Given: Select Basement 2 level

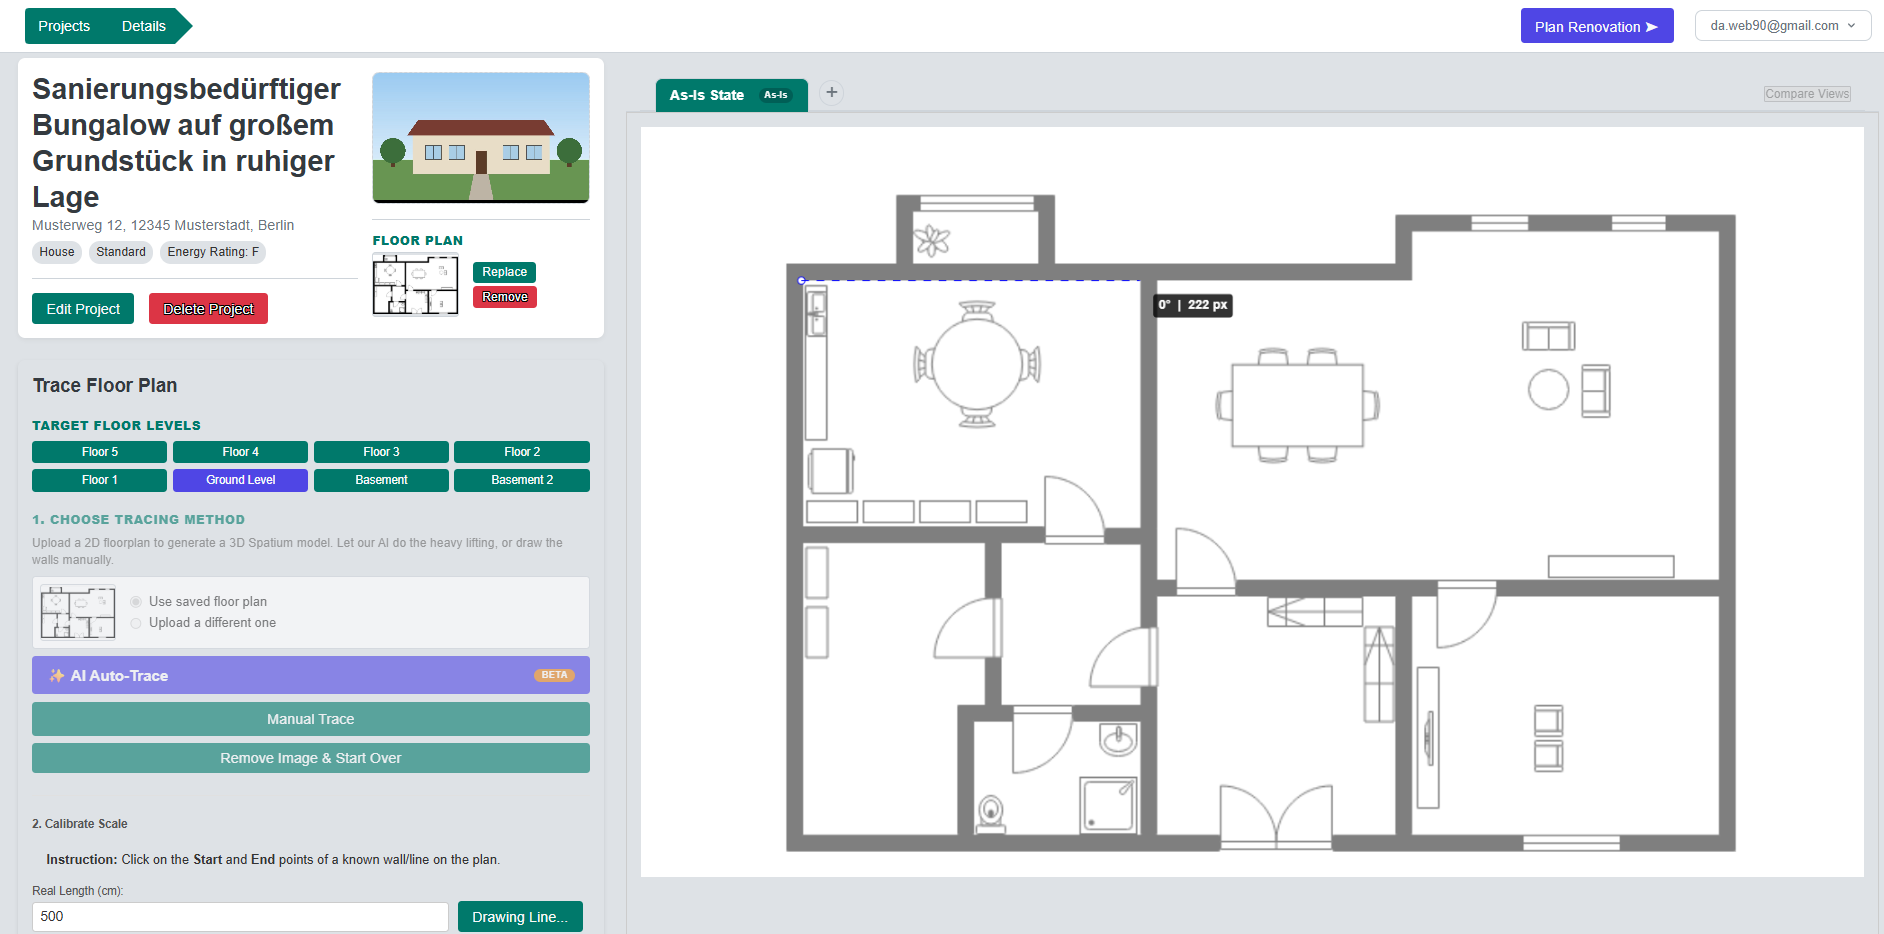Looking at the screenshot, I should click(522, 480).
